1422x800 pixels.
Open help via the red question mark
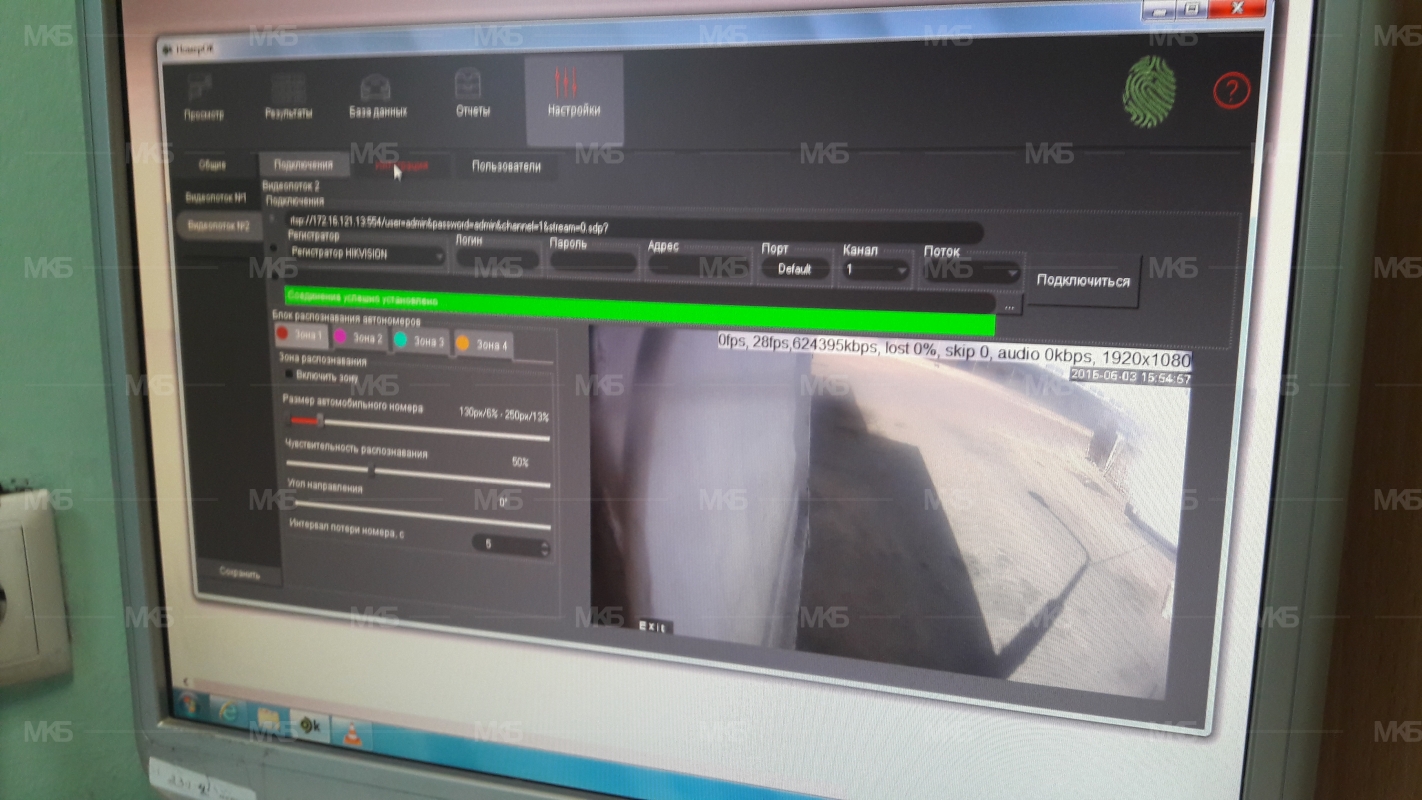coord(1231,92)
